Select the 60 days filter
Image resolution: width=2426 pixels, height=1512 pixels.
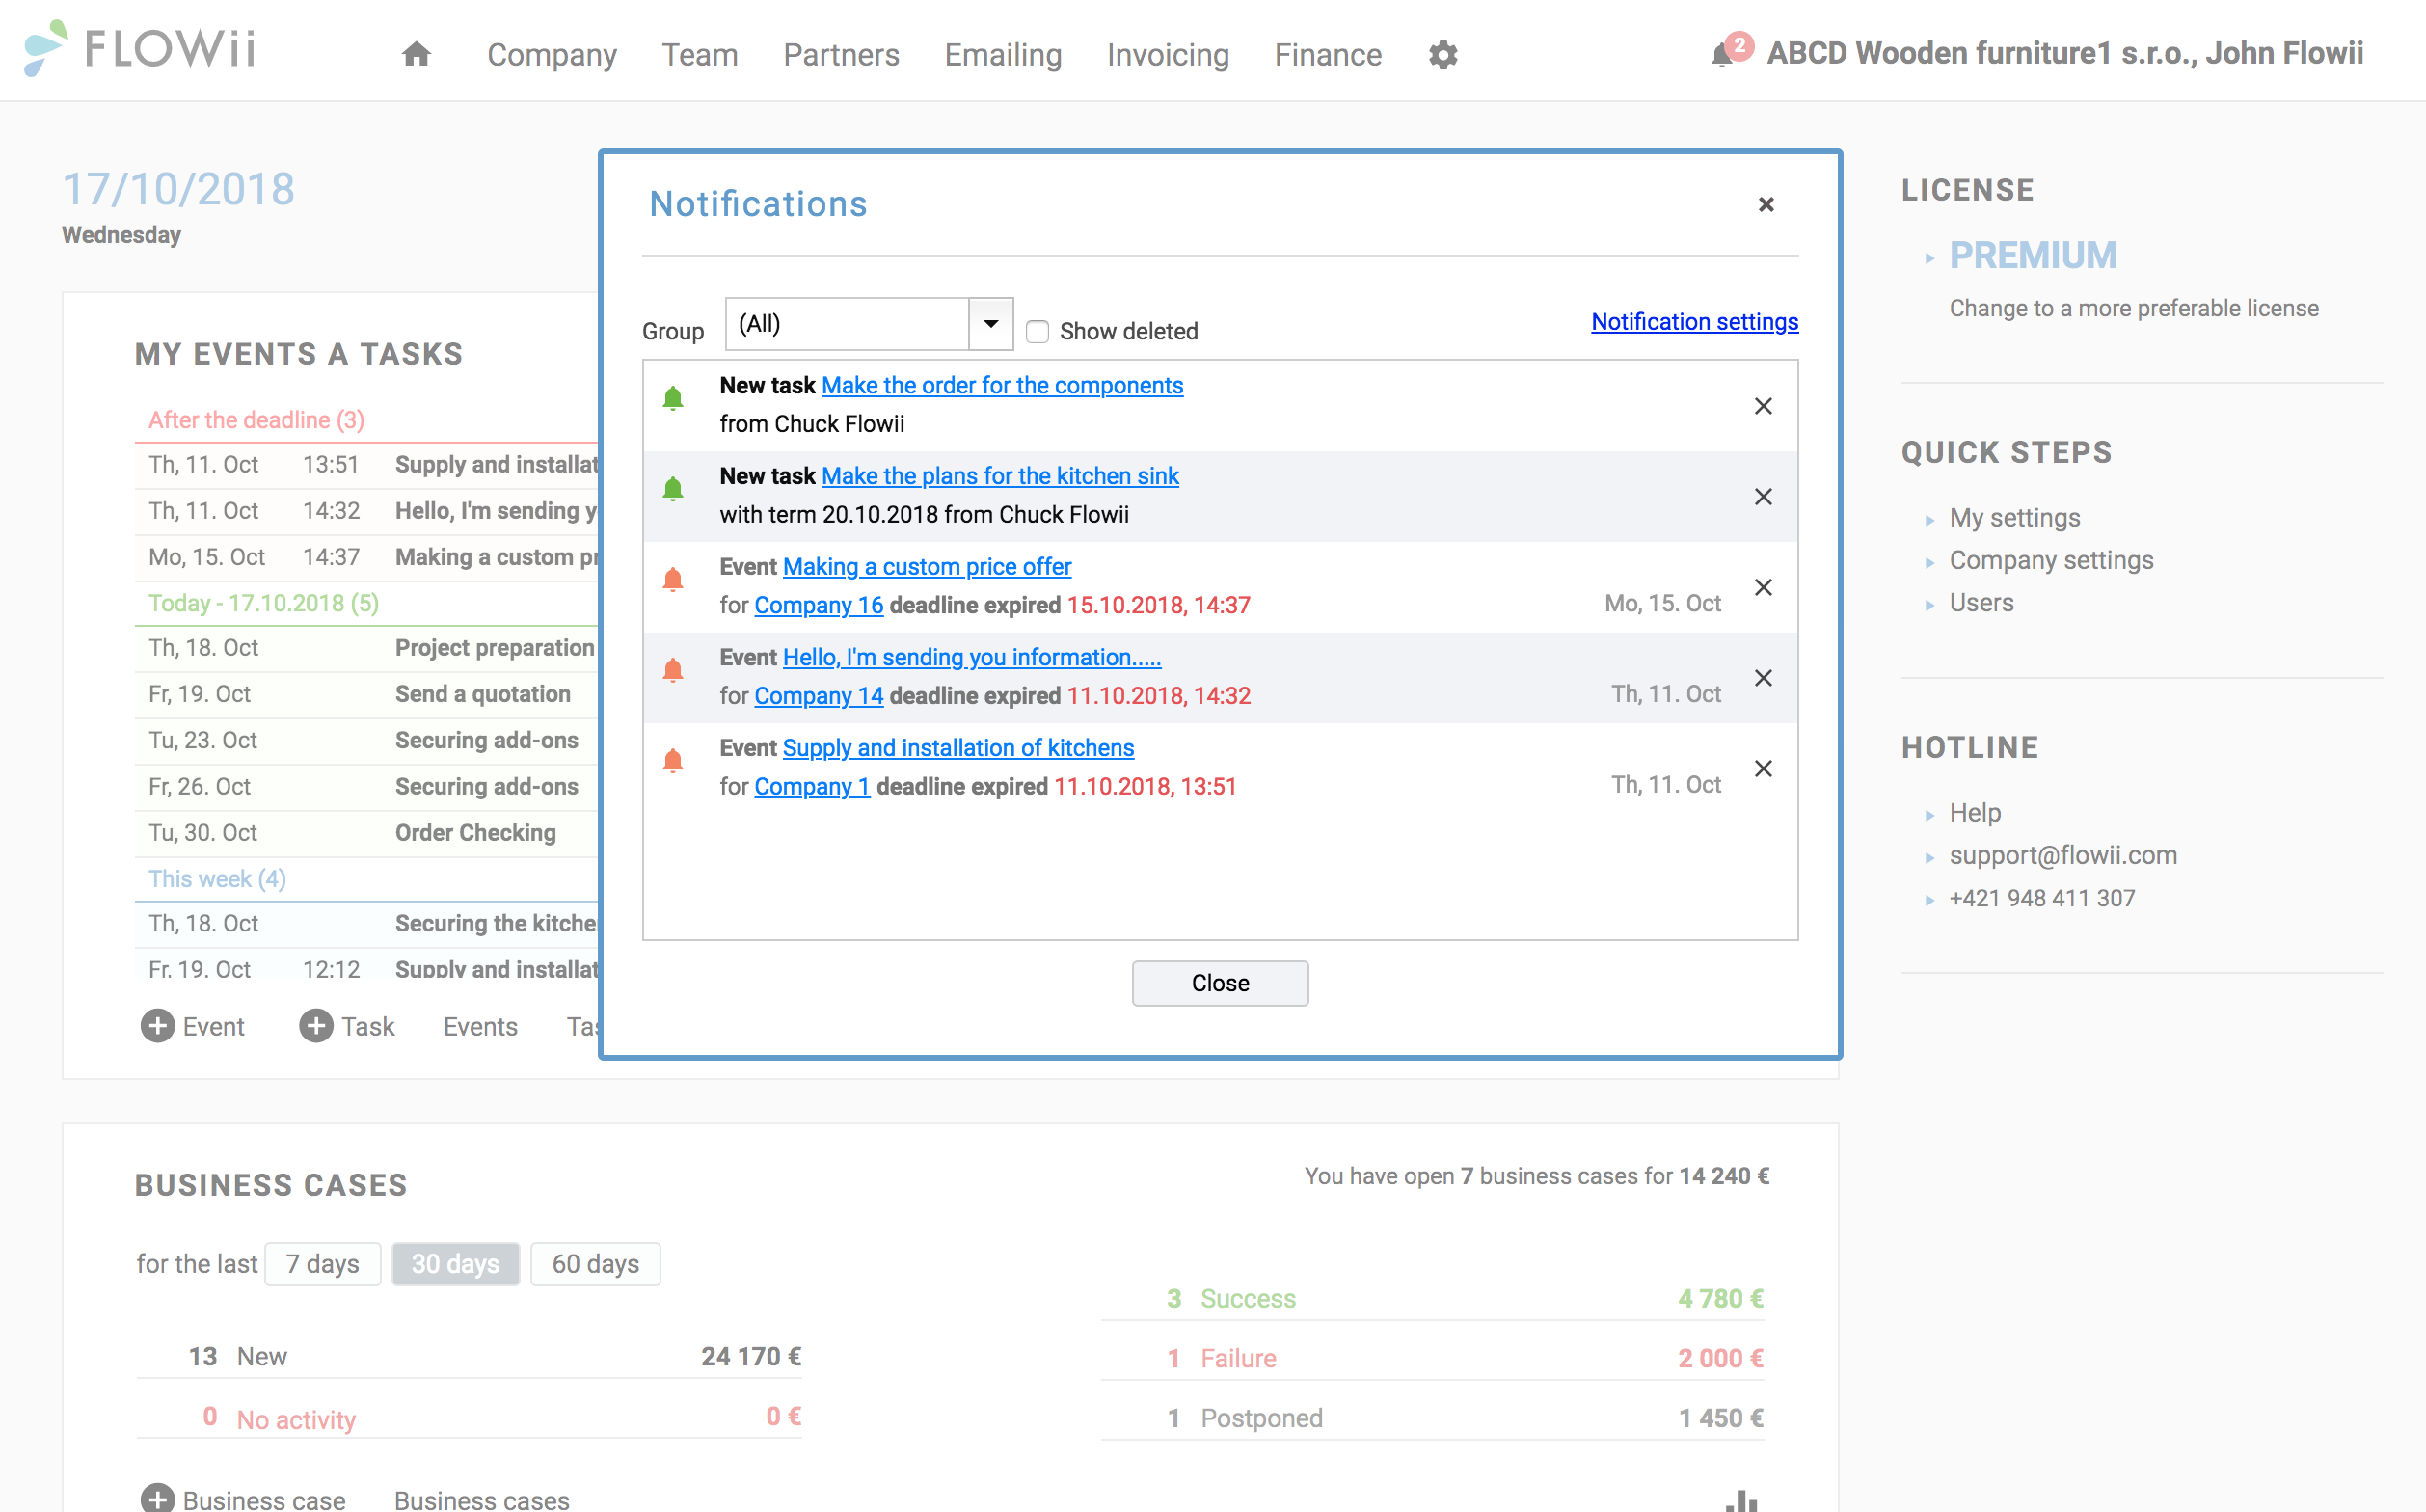[595, 1264]
